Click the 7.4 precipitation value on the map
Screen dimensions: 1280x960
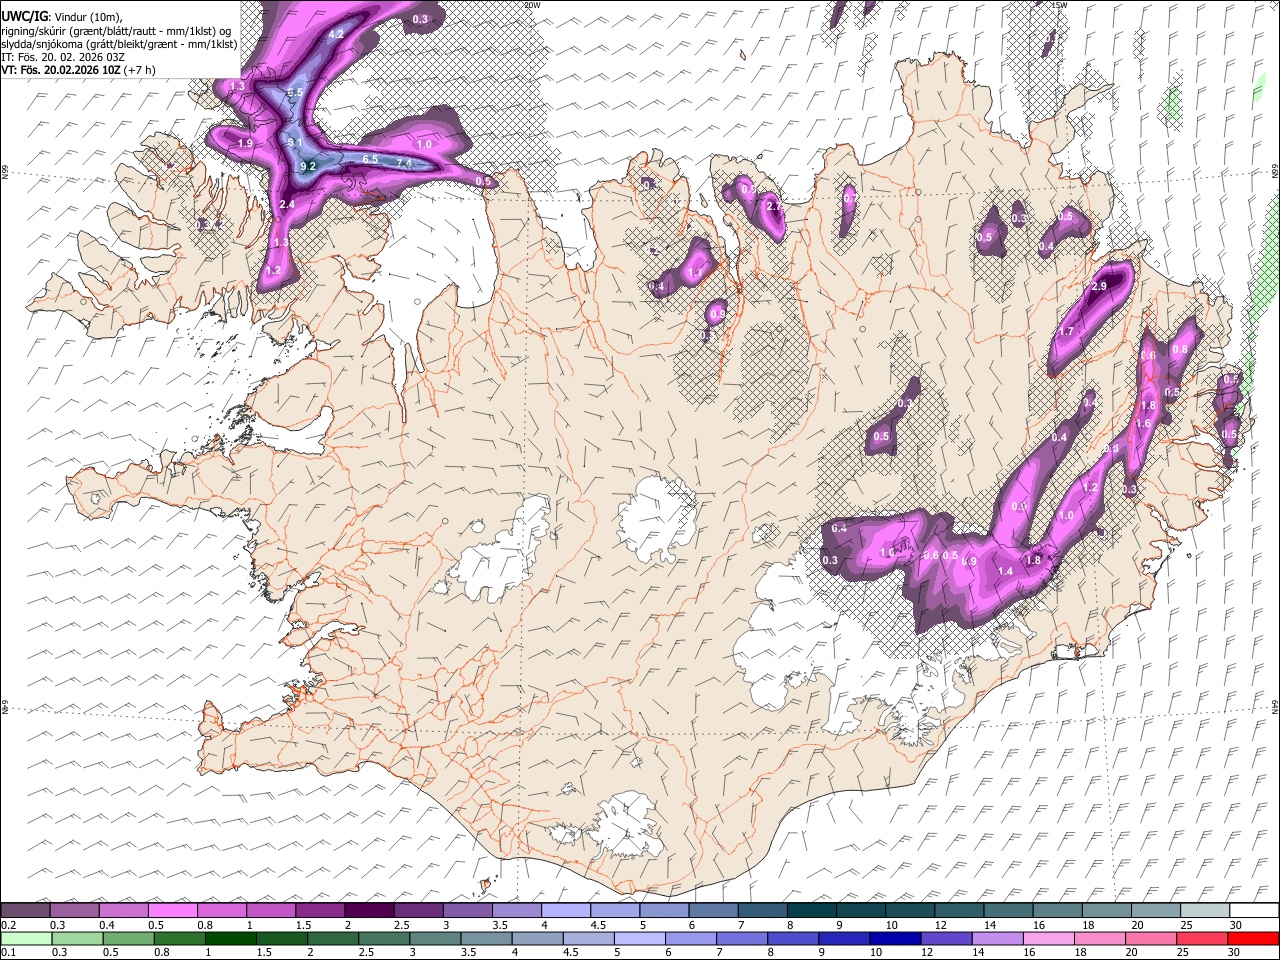point(404,163)
